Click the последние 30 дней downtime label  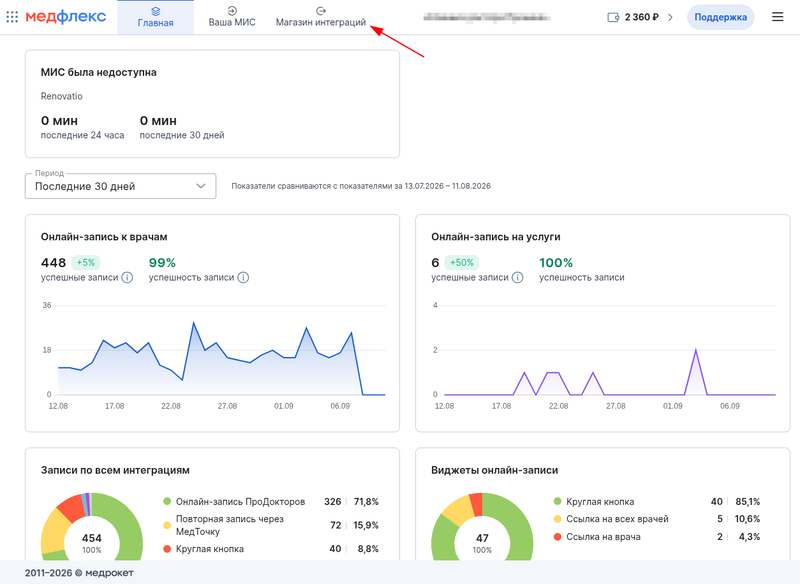click(182, 135)
